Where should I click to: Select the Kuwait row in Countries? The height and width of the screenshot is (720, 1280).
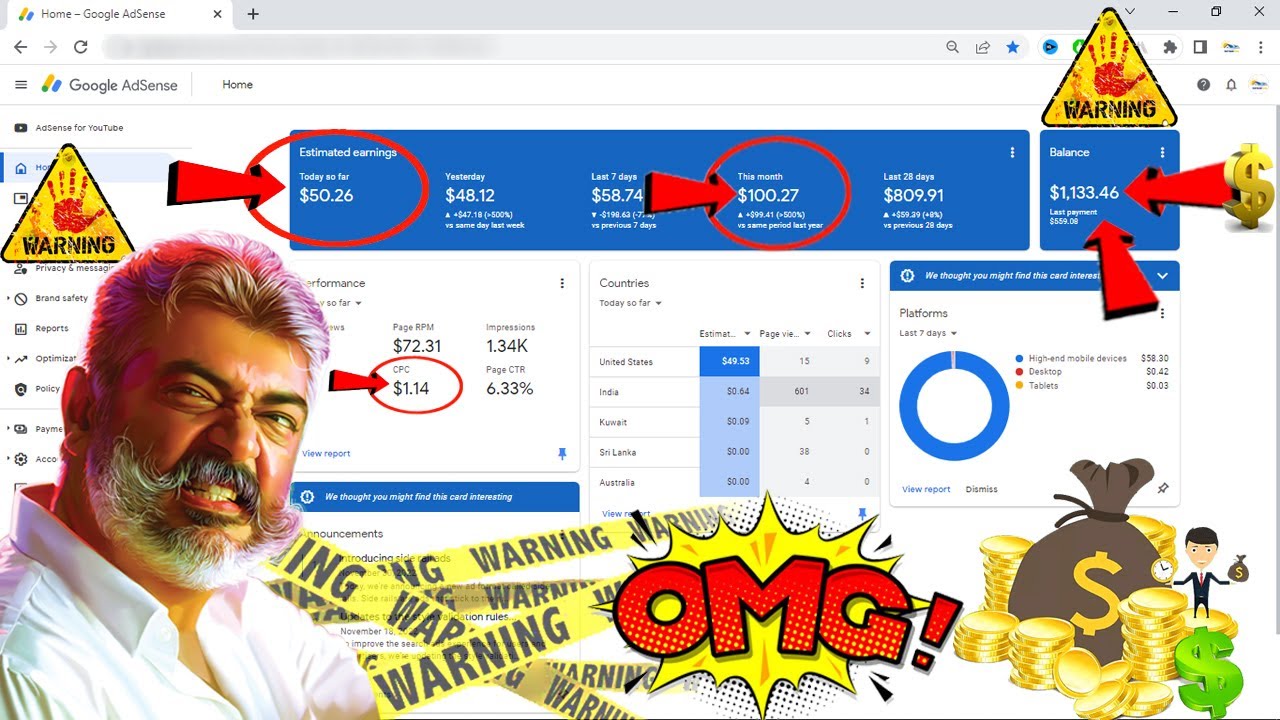(x=735, y=422)
